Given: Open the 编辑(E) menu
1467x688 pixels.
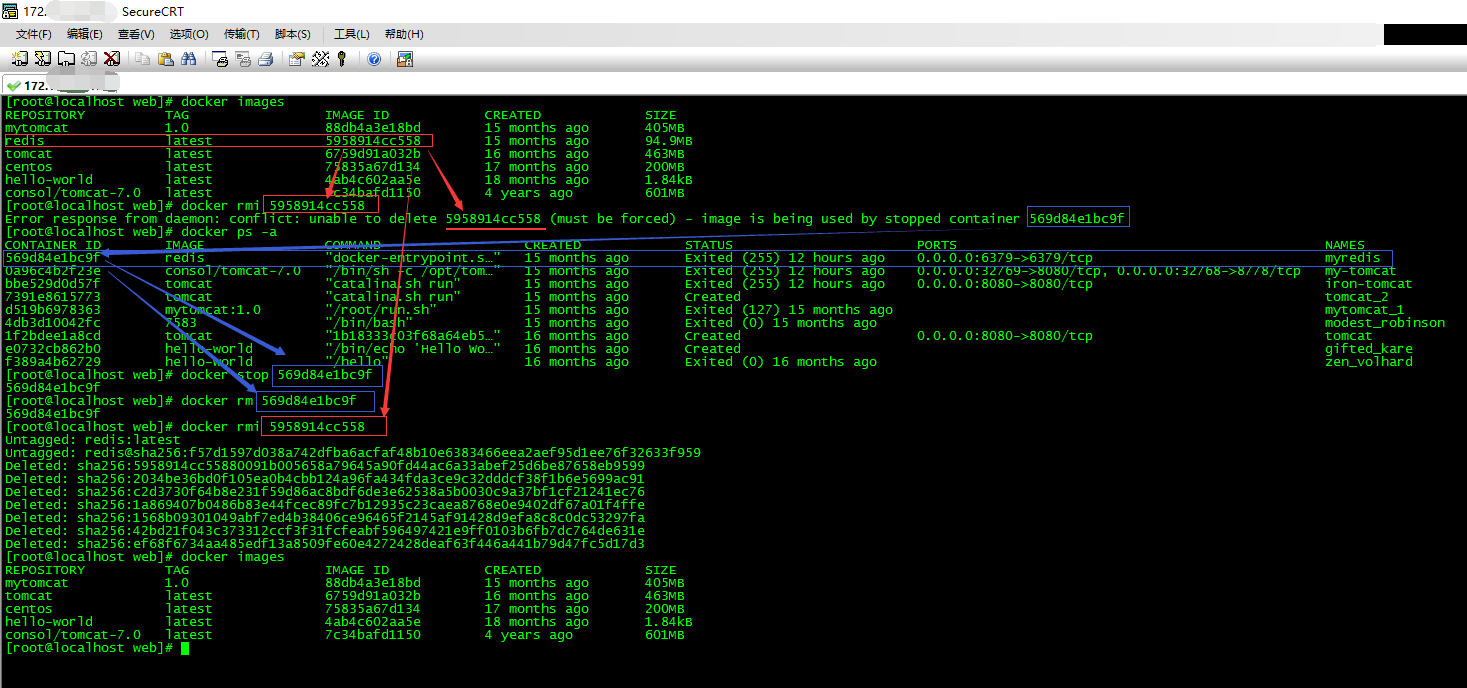Looking at the screenshot, I should click(84, 34).
